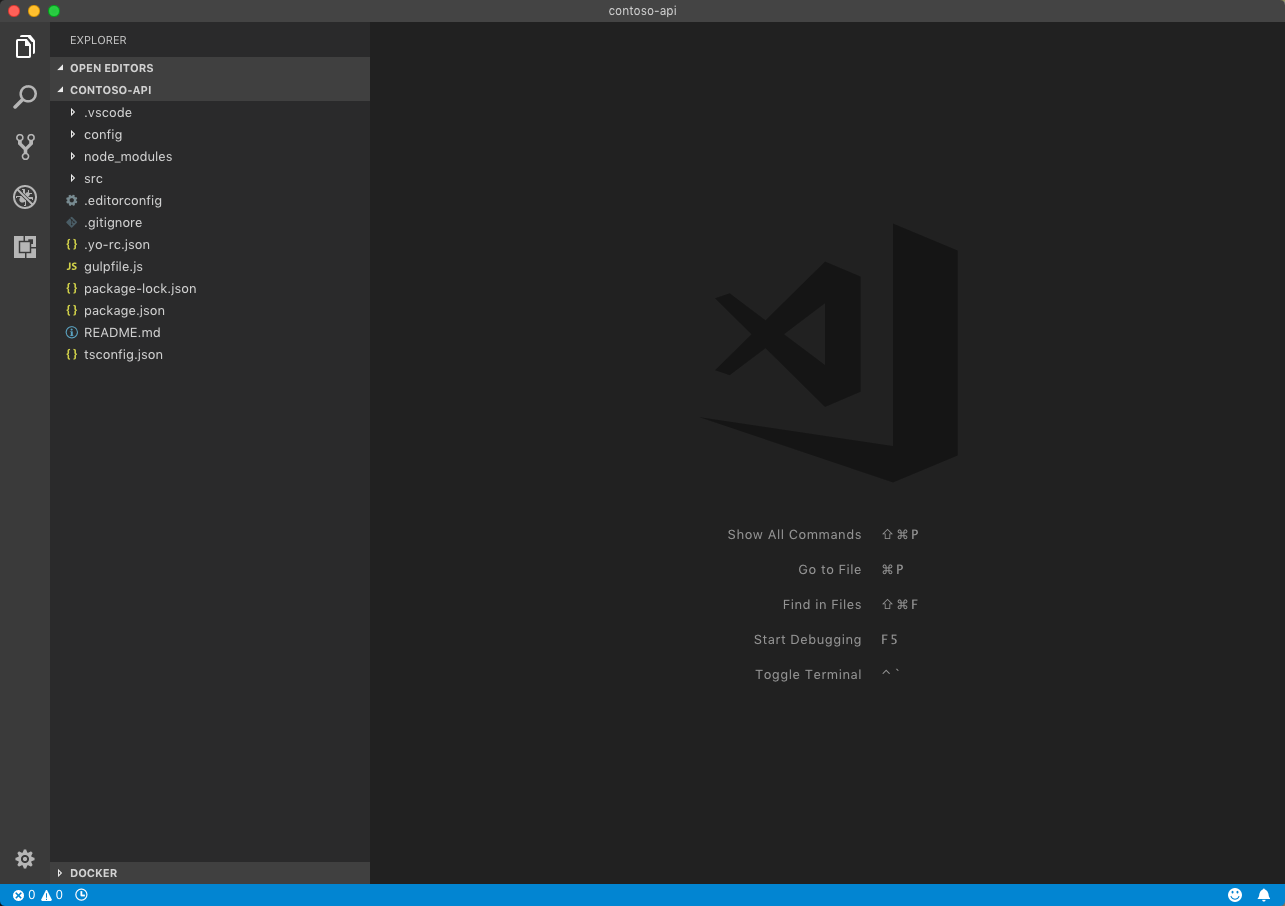The image size is (1285, 906).
Task: Open the Source Control view
Action: (24, 146)
